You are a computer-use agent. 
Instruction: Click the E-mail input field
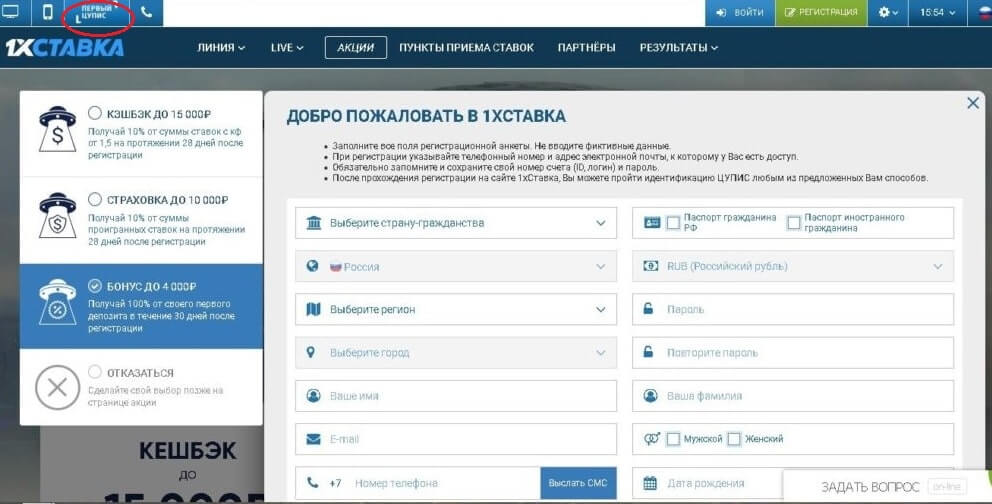point(456,439)
